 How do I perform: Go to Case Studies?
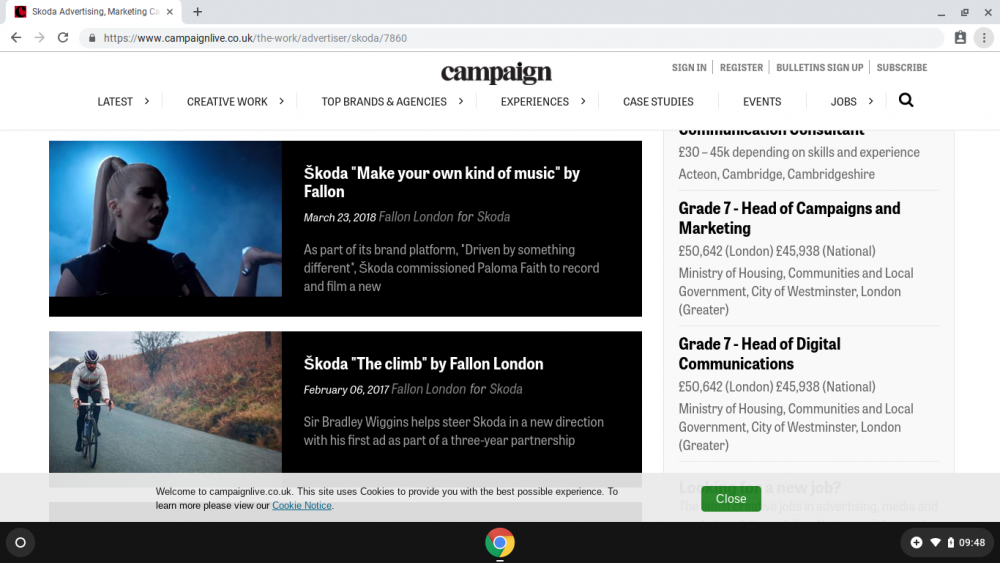[658, 101]
